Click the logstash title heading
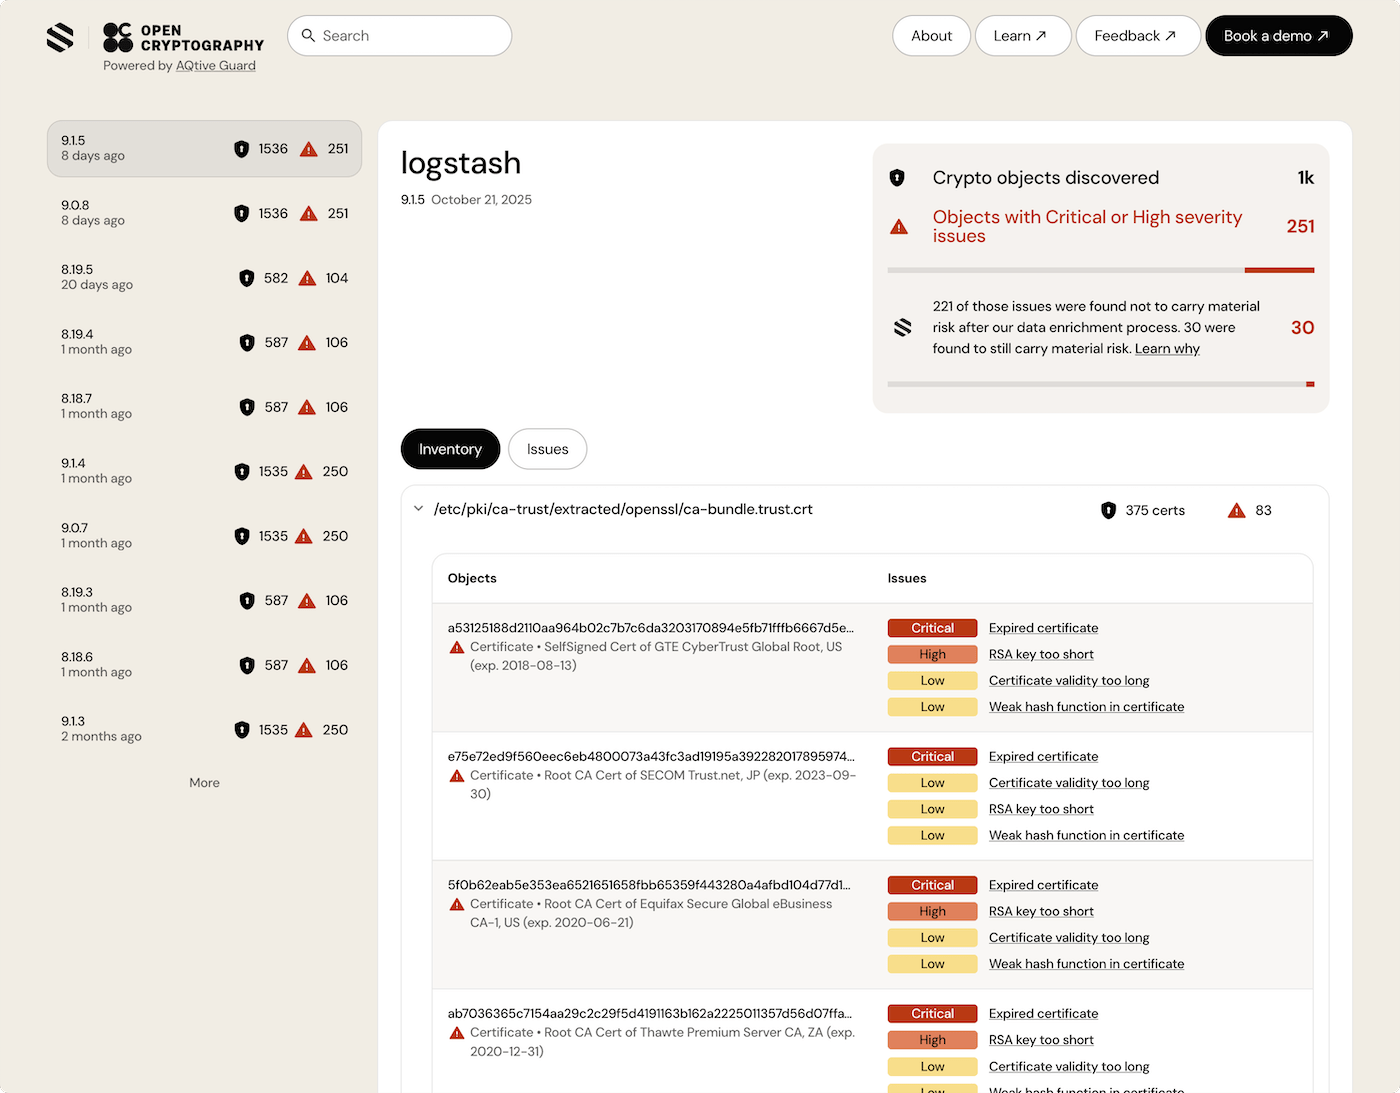This screenshot has width=1400, height=1093. click(x=461, y=163)
